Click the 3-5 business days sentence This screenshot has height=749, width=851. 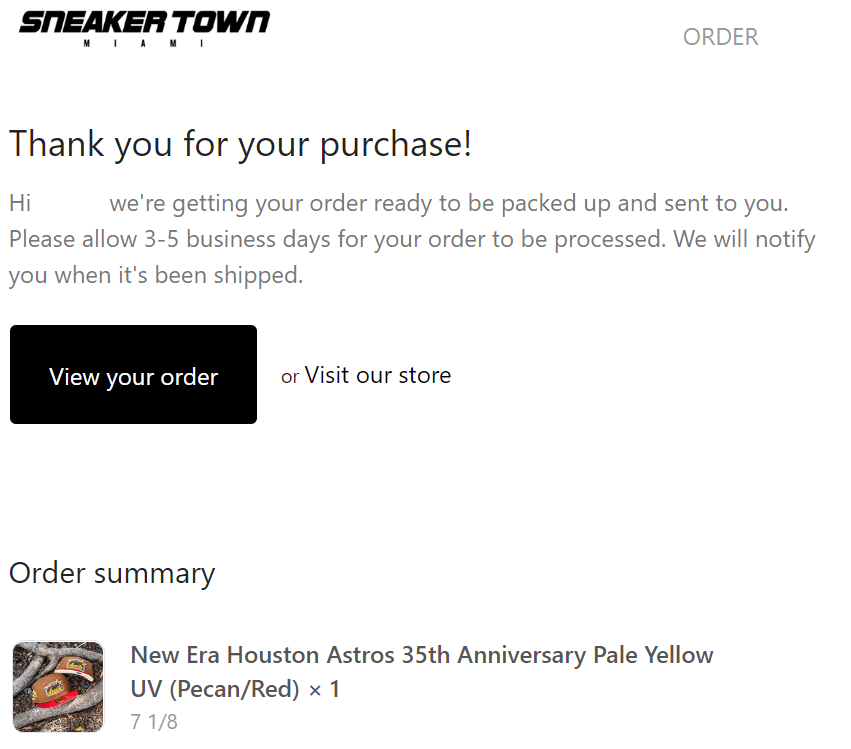(x=412, y=239)
